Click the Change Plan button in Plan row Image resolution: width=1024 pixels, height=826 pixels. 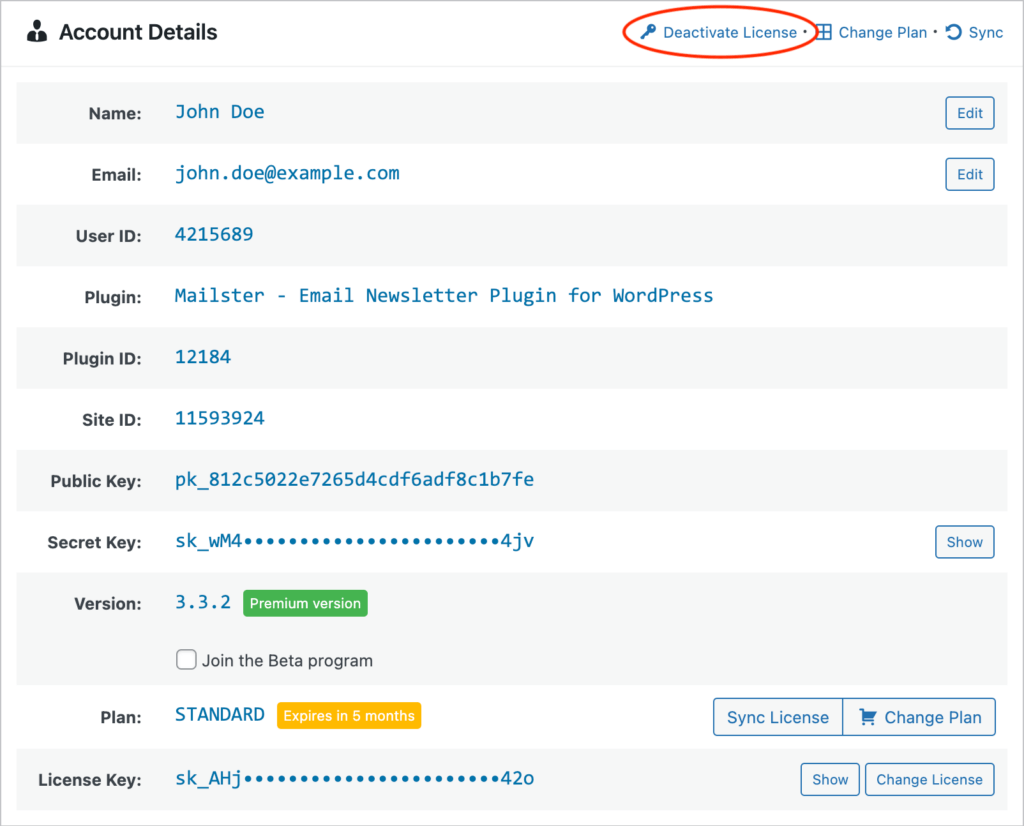(x=920, y=717)
